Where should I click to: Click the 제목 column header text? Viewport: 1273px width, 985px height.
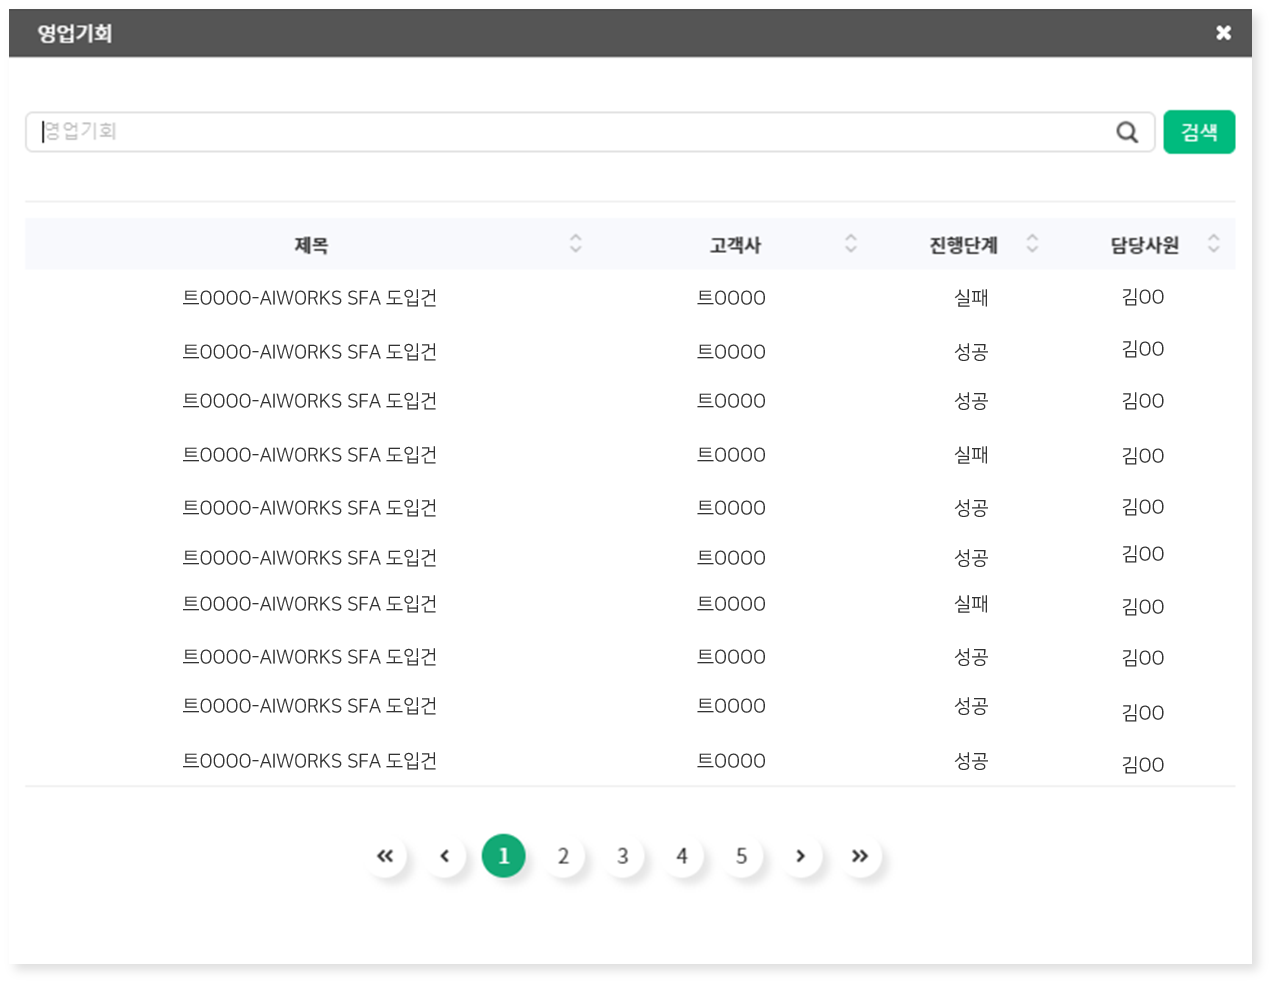[x=311, y=245]
